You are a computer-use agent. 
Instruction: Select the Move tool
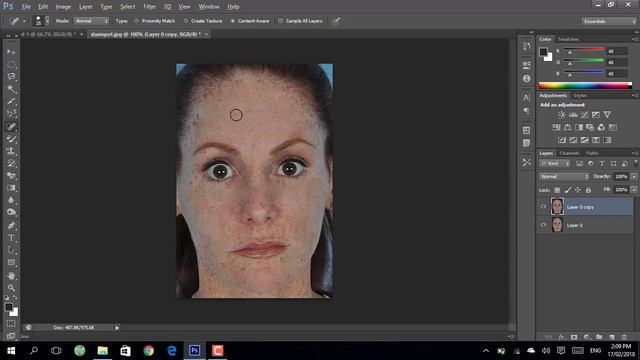pos(11,52)
